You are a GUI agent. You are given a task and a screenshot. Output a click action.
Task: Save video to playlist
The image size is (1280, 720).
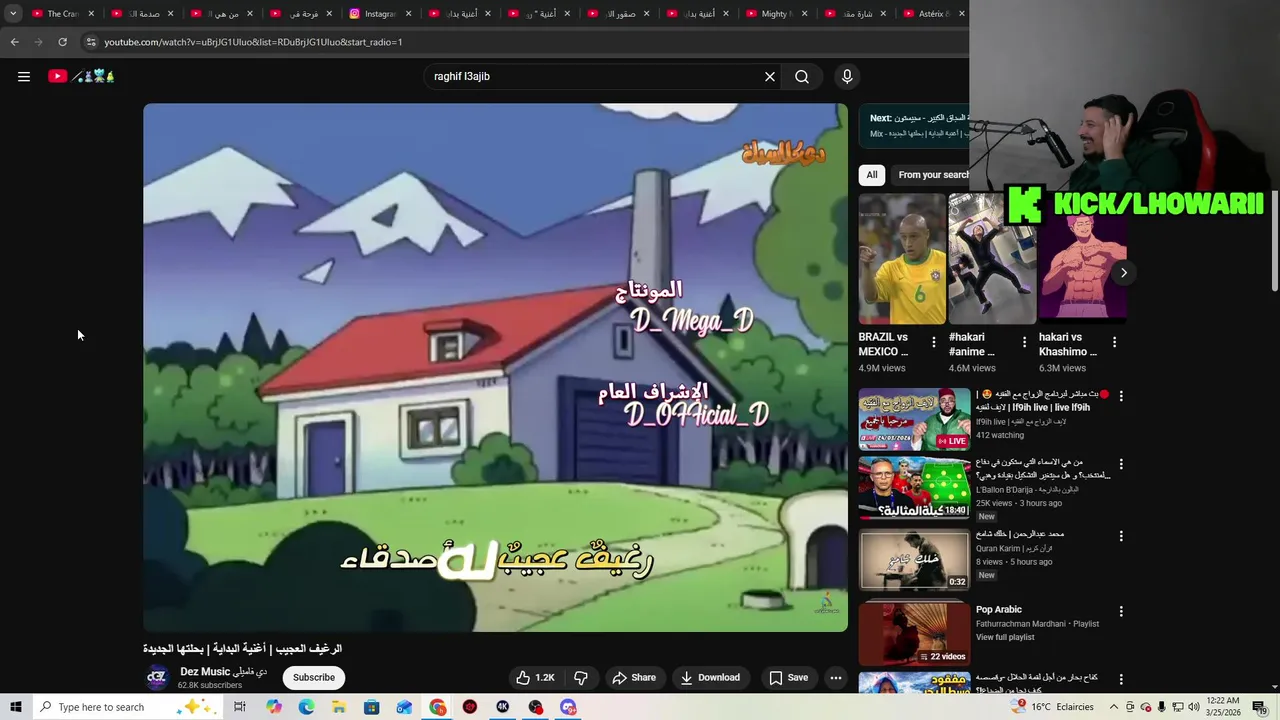tap(788, 677)
